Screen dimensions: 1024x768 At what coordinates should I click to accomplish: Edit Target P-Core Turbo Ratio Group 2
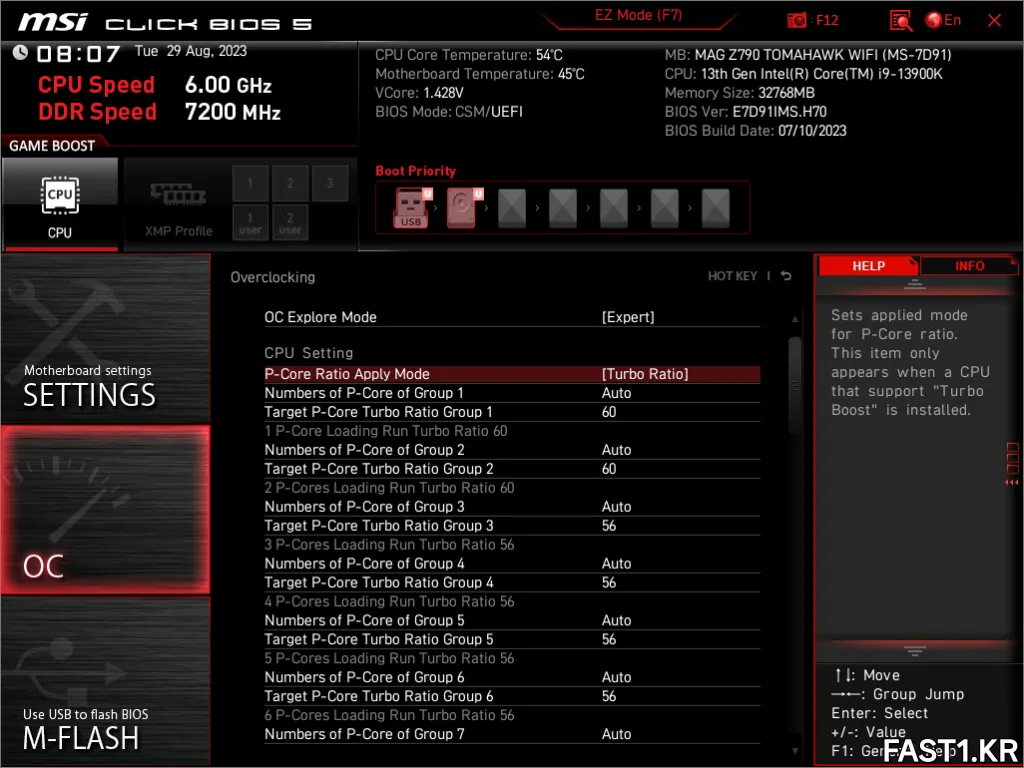[x=512, y=469]
